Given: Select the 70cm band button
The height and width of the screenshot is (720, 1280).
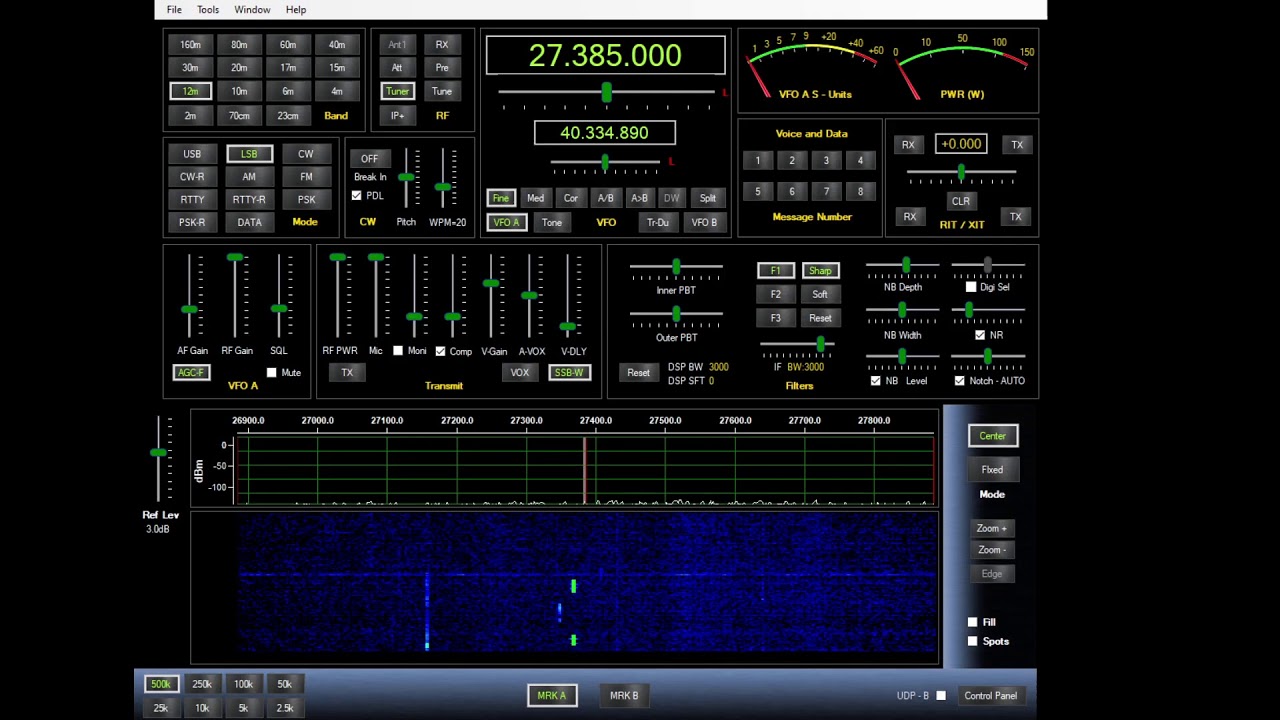Looking at the screenshot, I should point(239,116).
